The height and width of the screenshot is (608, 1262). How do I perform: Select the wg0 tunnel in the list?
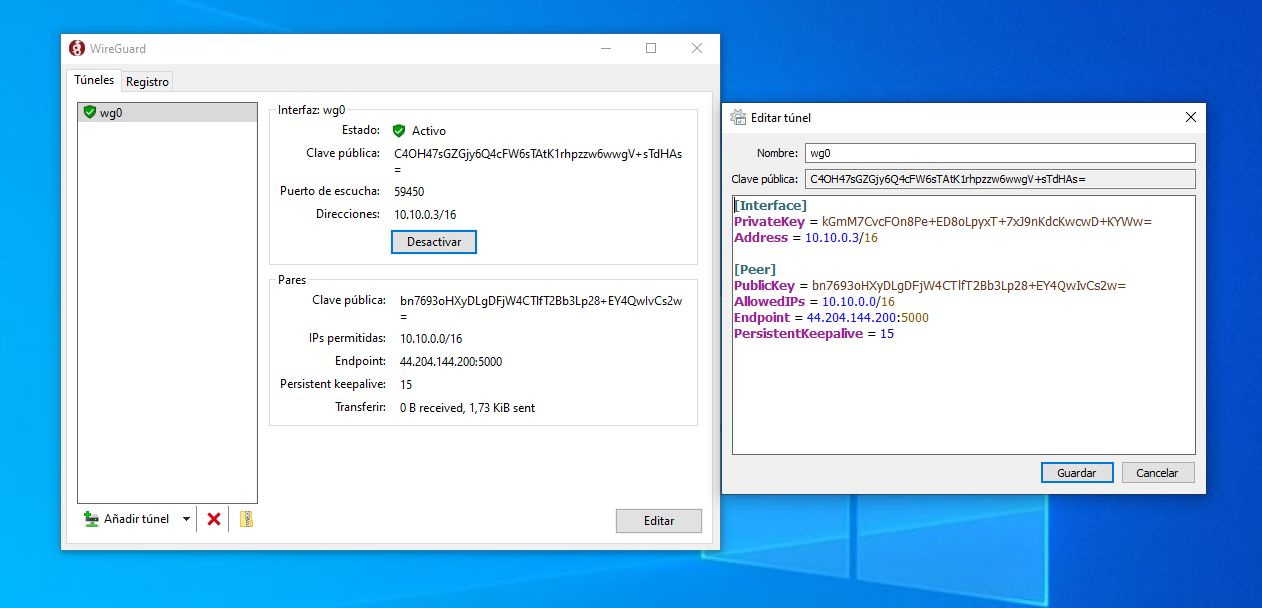pos(167,112)
